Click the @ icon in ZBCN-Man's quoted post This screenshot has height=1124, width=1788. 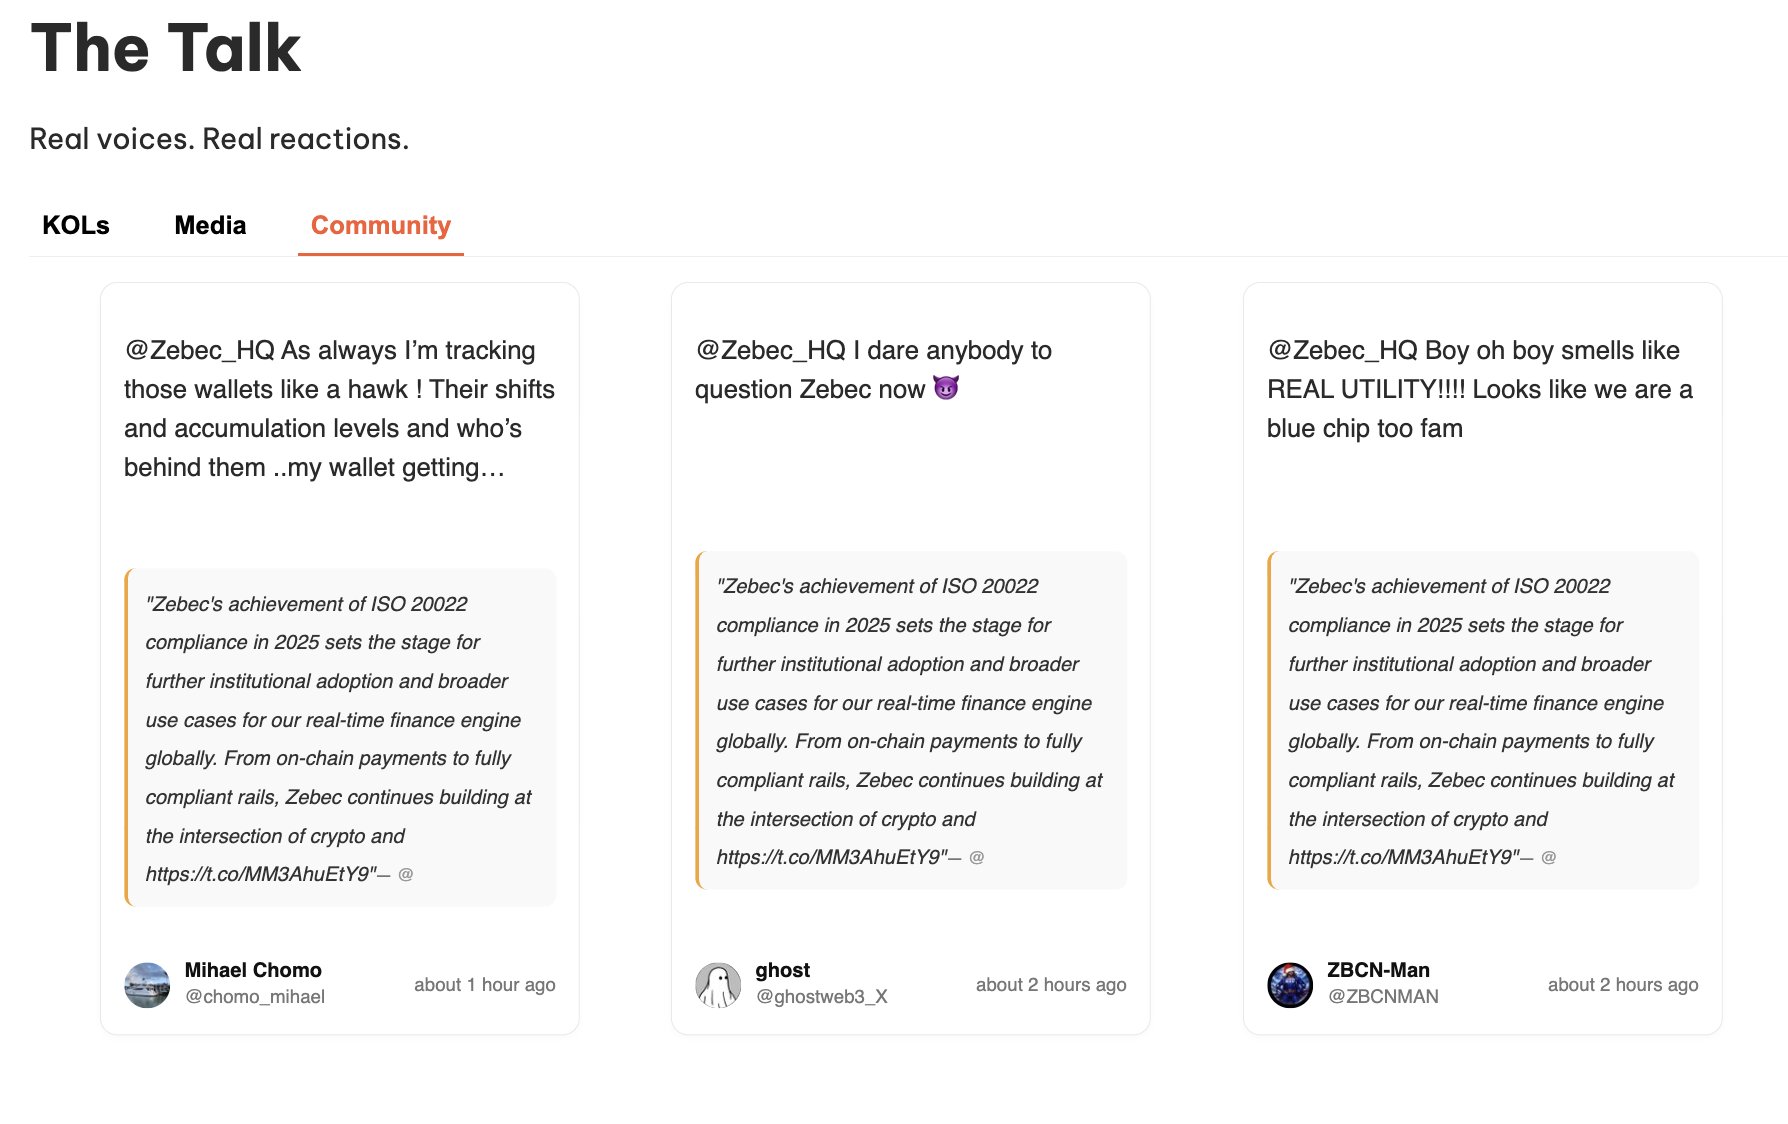coord(1549,858)
